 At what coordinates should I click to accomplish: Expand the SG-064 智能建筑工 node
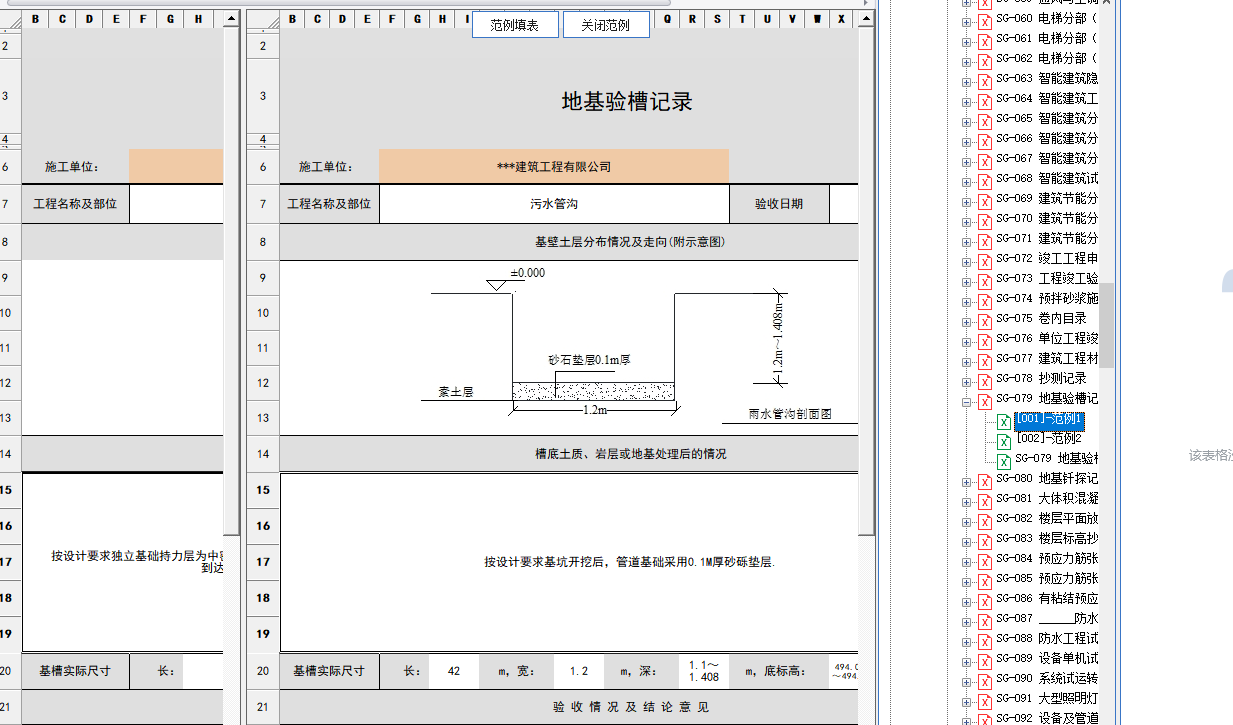click(x=966, y=101)
